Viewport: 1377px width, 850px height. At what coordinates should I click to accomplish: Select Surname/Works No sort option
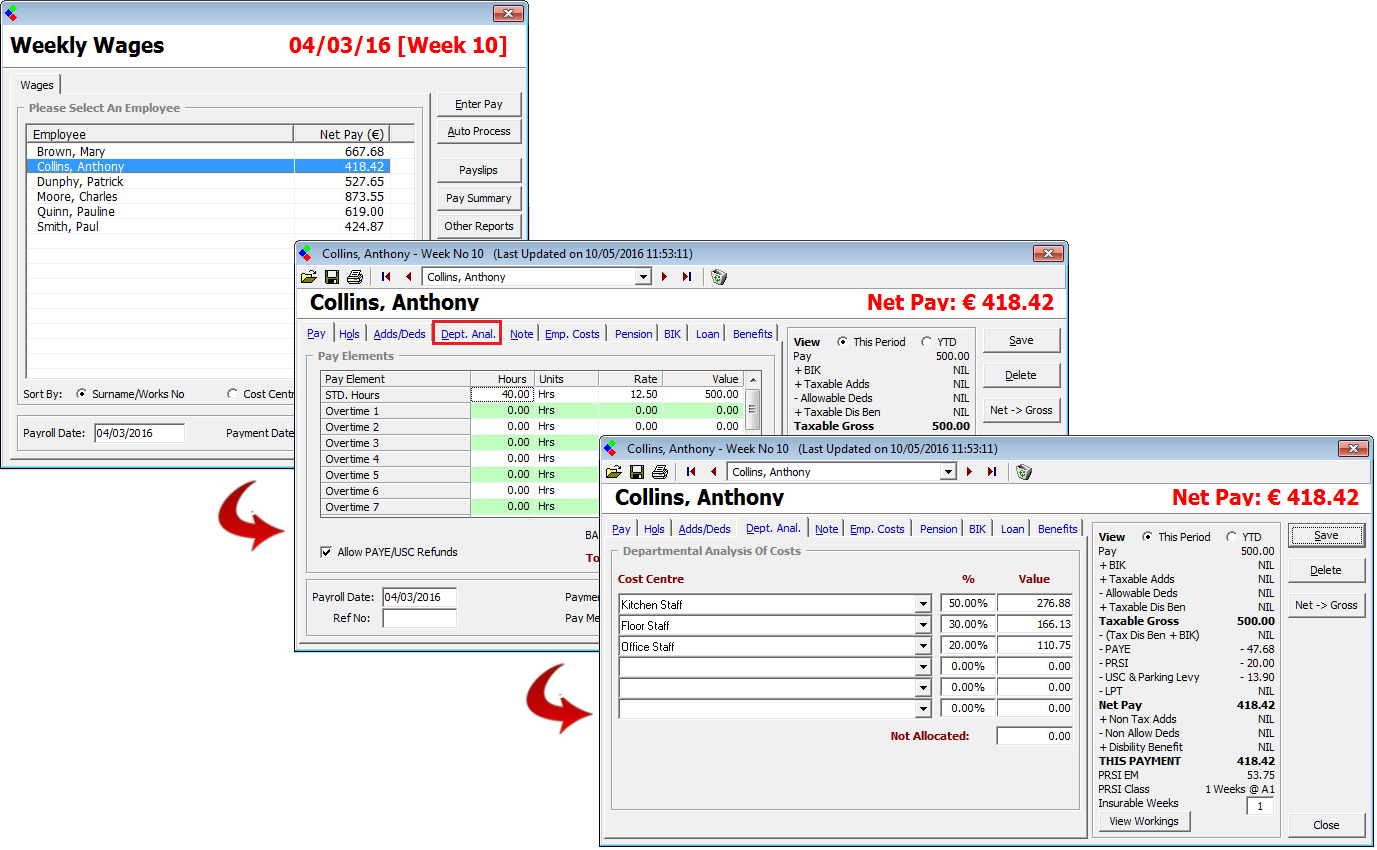point(81,394)
